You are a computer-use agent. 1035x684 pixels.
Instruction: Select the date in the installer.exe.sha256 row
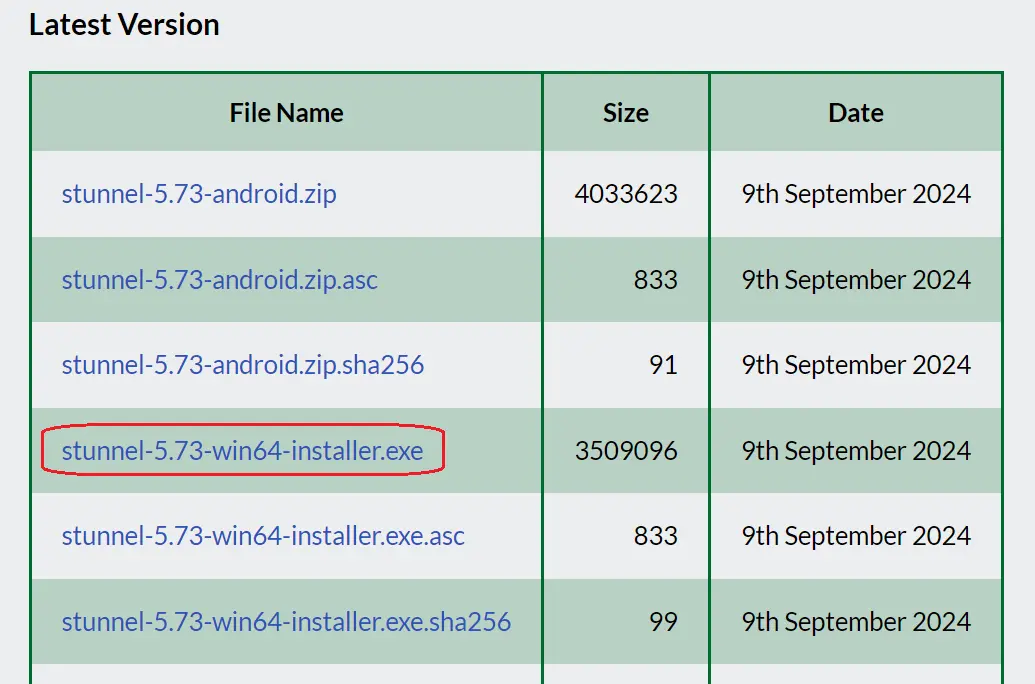[856, 622]
